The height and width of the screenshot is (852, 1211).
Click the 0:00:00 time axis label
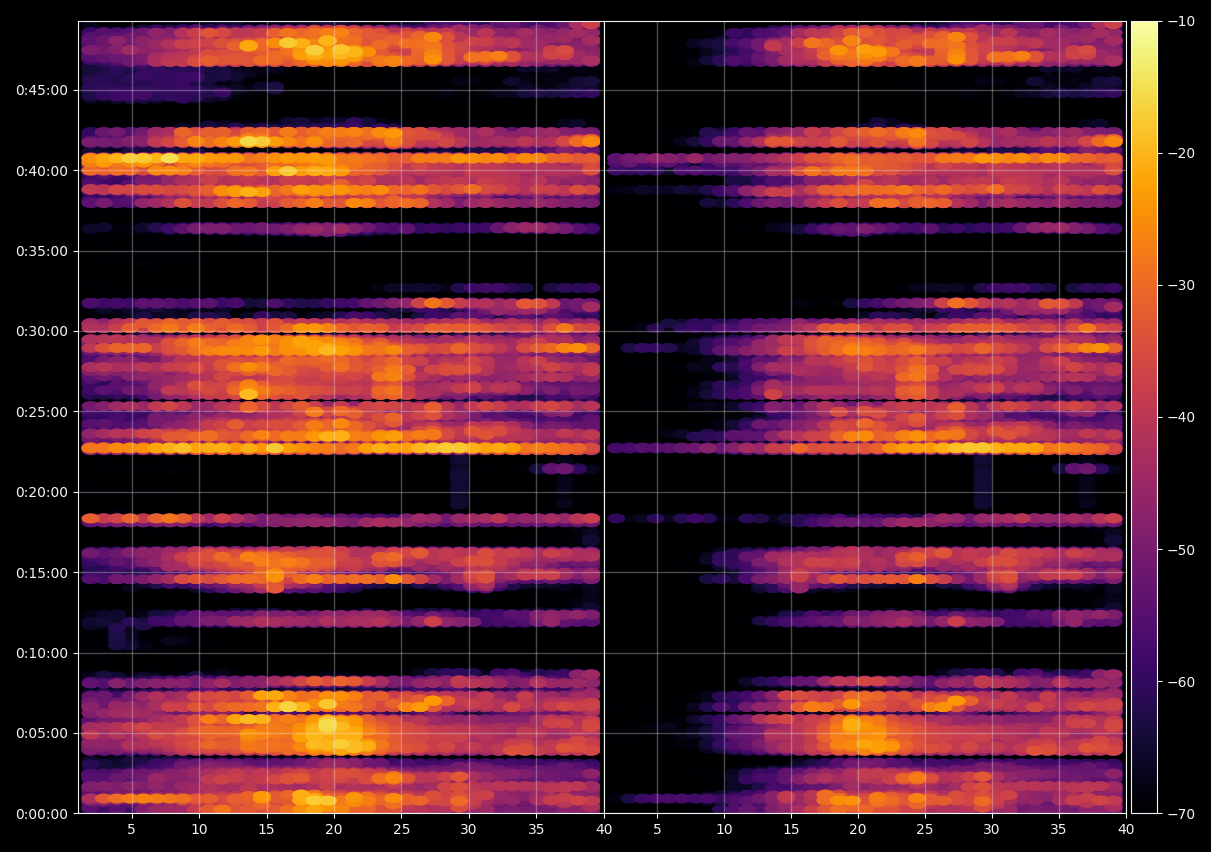[42, 814]
